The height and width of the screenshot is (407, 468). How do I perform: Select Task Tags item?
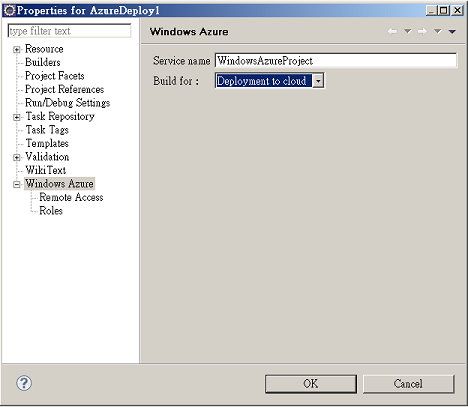pyautogui.click(x=47, y=130)
